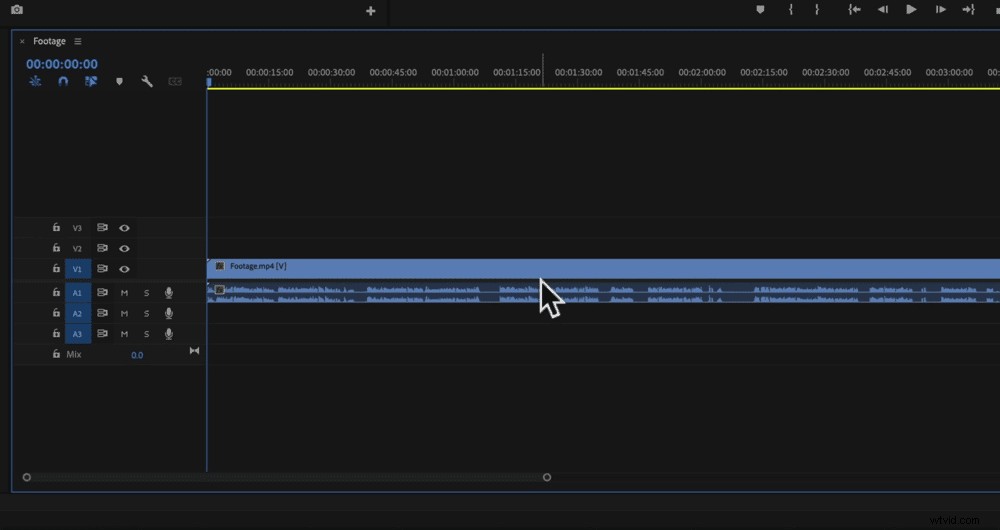Toggle track lock for V1

(56, 269)
